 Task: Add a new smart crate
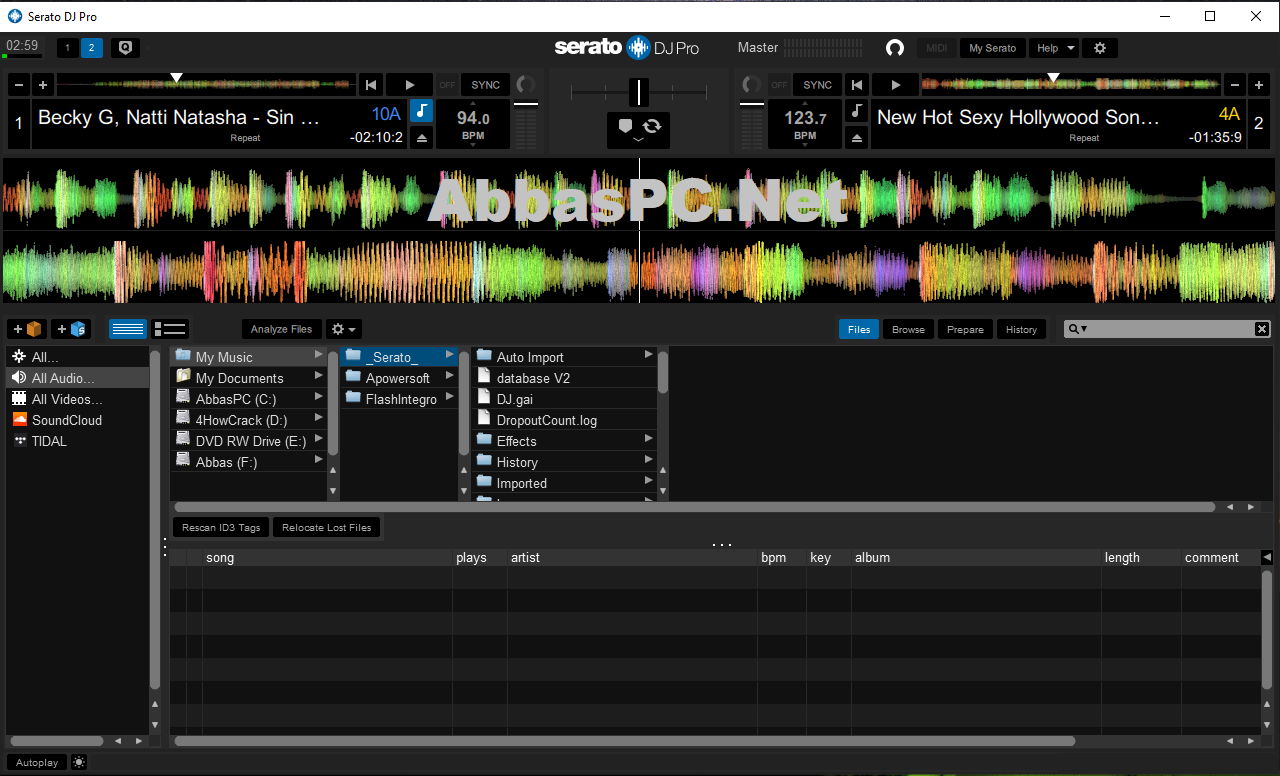tap(70, 329)
